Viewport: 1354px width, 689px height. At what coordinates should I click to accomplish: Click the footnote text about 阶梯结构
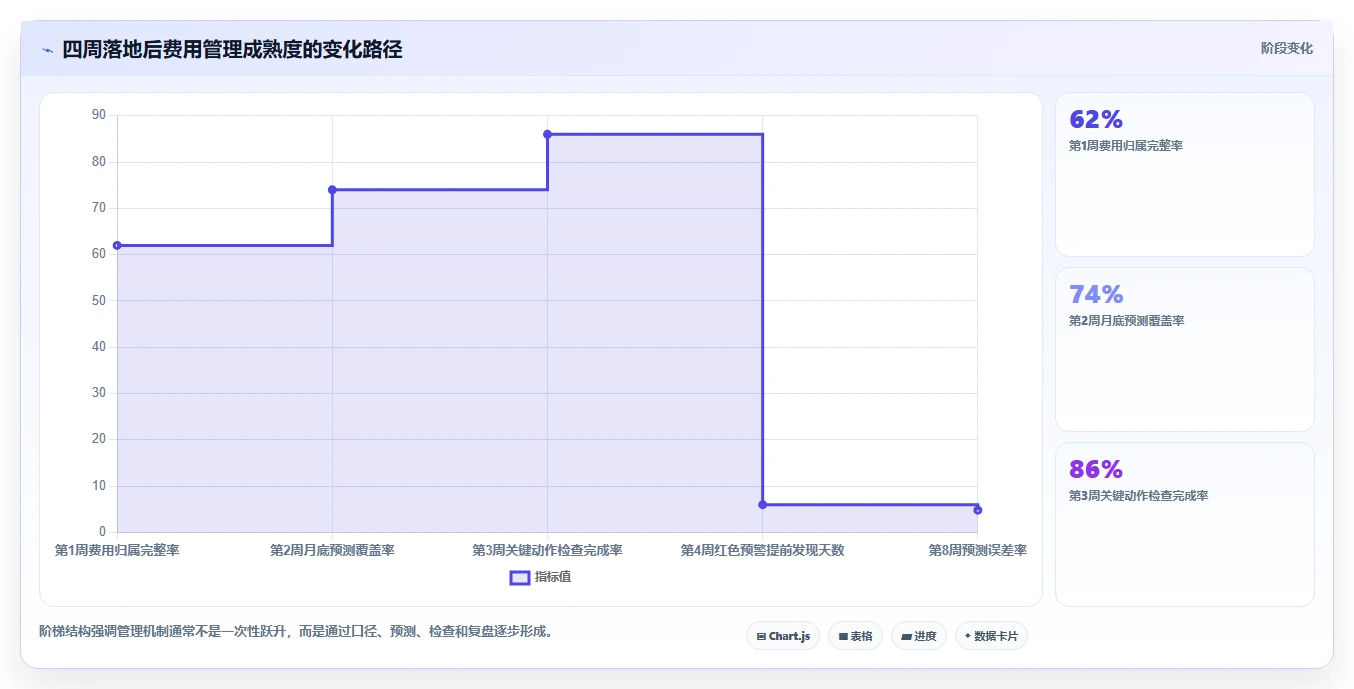point(296,631)
